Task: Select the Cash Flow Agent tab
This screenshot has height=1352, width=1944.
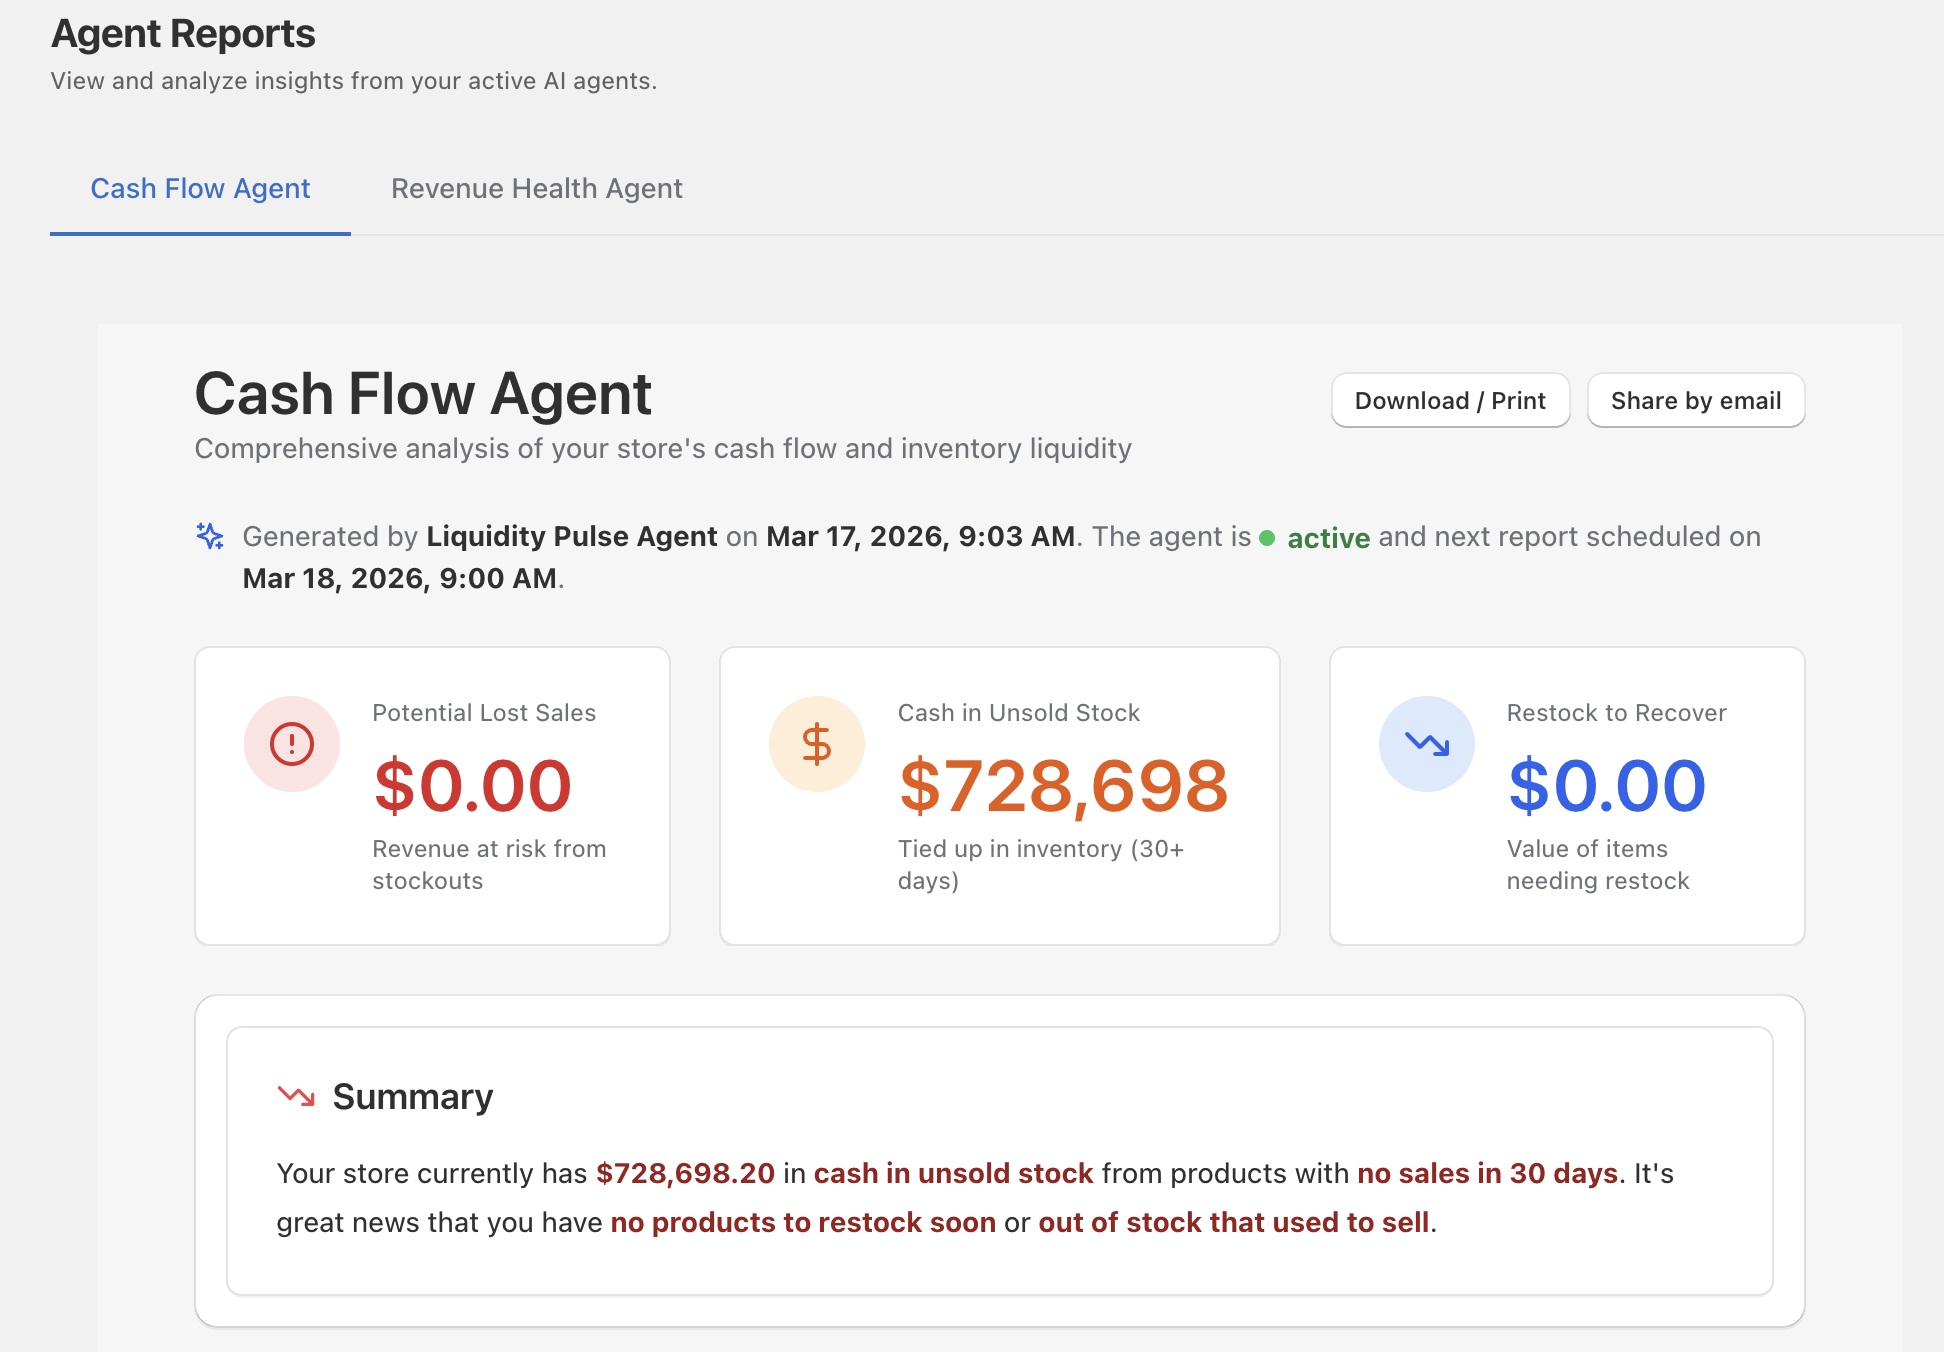Action: click(200, 189)
